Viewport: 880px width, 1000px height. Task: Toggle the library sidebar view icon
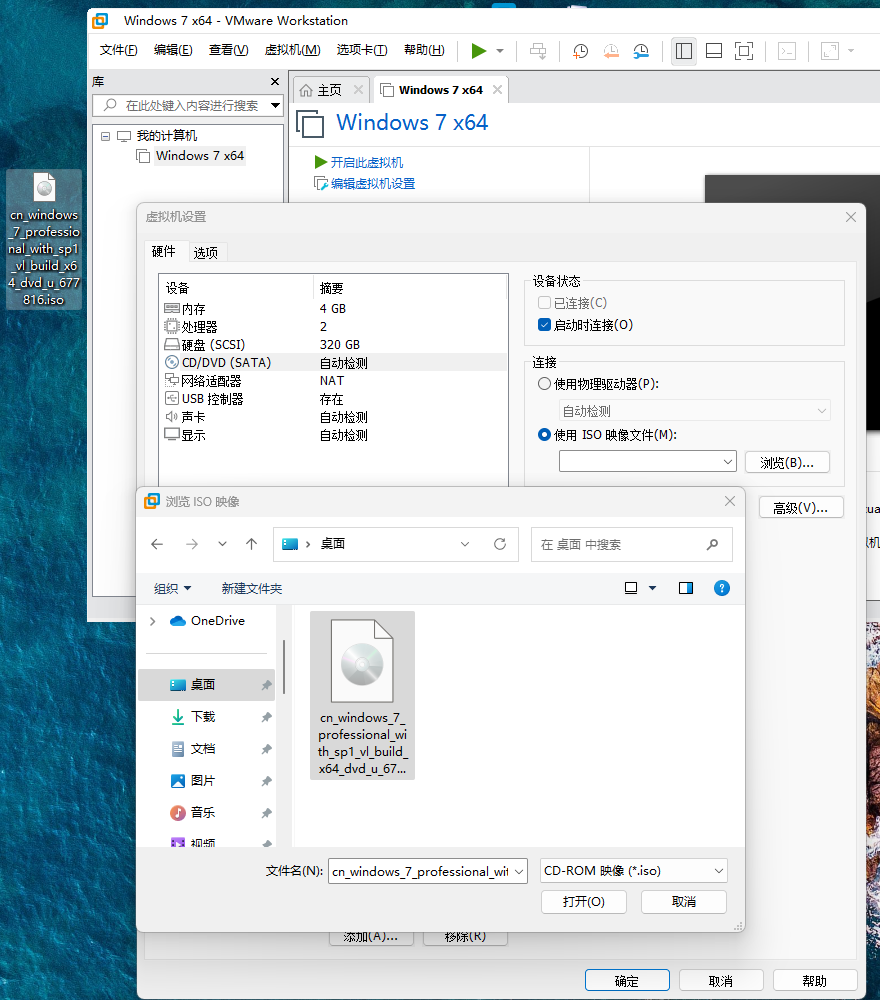(684, 51)
